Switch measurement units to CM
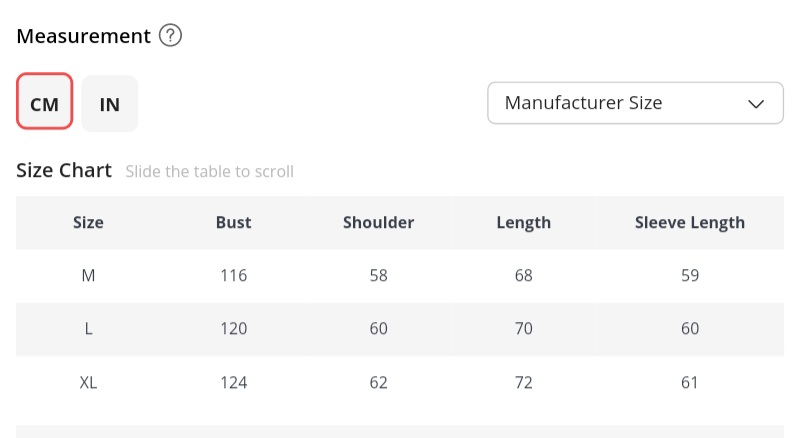Image resolution: width=800 pixels, height=438 pixels. coord(45,102)
